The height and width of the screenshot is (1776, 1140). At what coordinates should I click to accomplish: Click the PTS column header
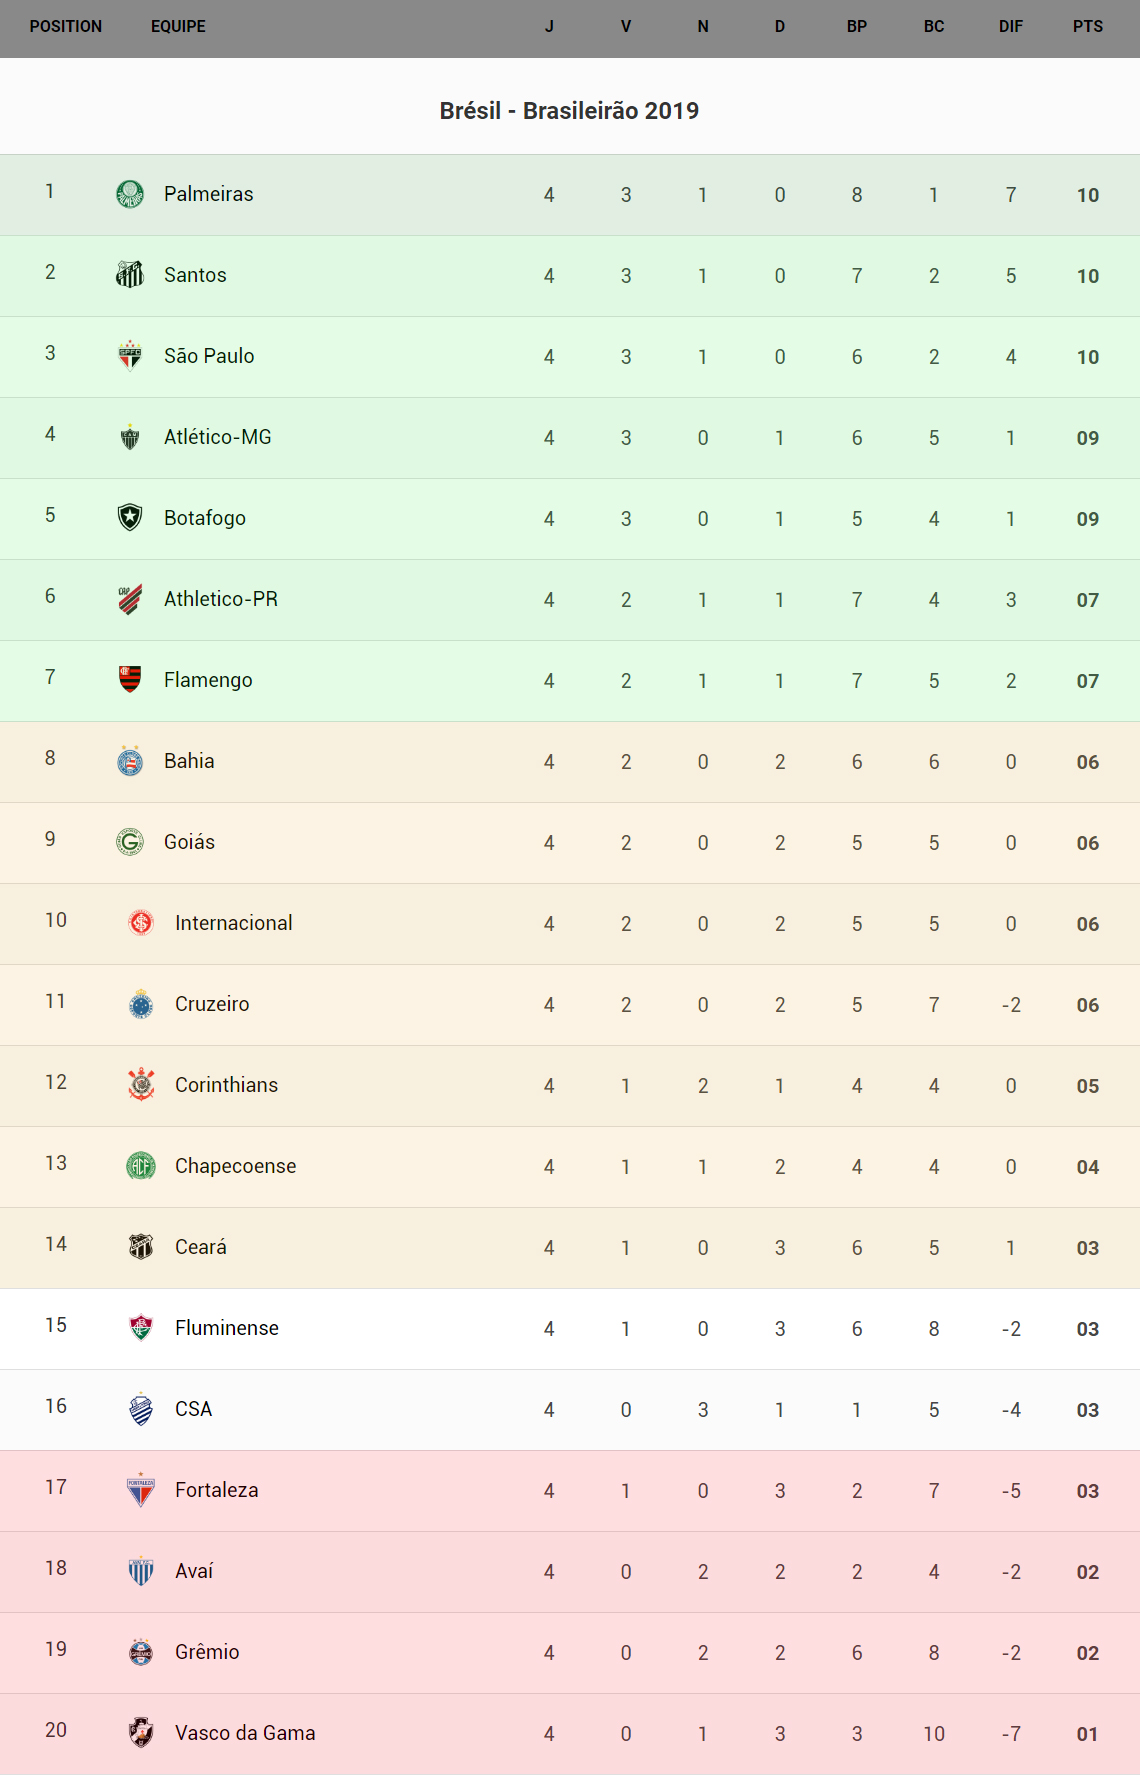click(x=1087, y=27)
